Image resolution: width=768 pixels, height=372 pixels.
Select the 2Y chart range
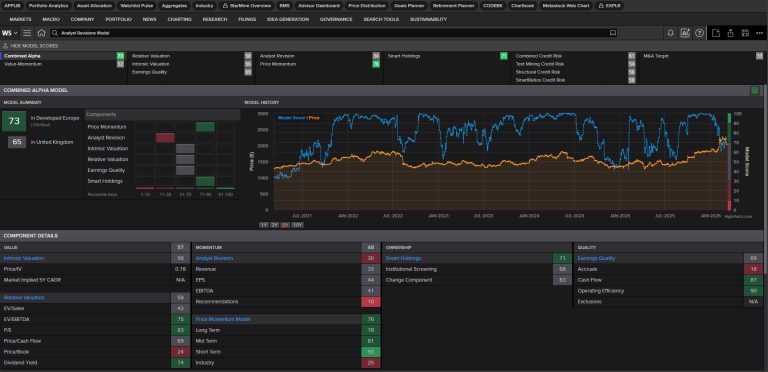274,225
